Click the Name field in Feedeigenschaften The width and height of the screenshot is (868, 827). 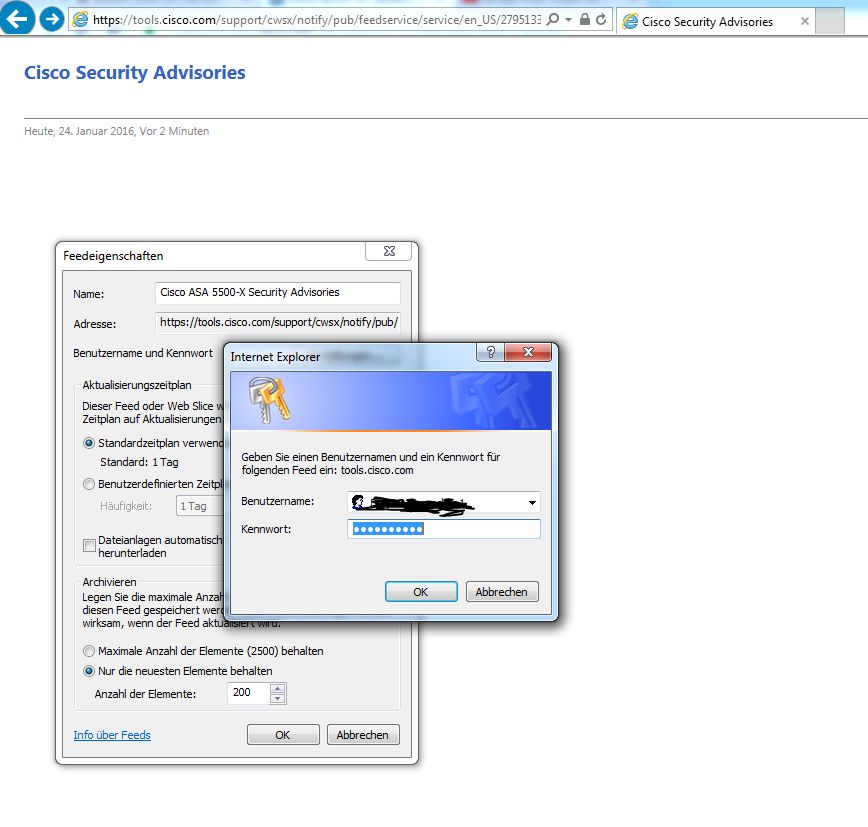coord(278,293)
